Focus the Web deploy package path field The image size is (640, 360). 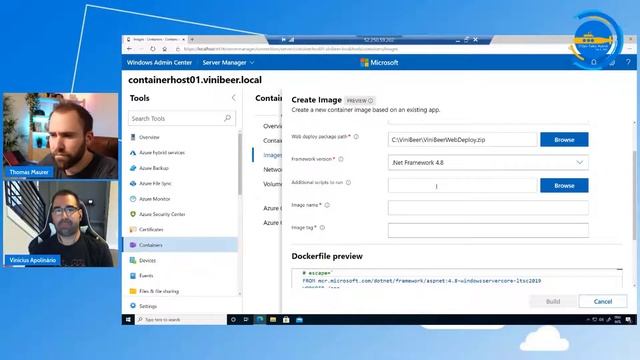(462, 140)
